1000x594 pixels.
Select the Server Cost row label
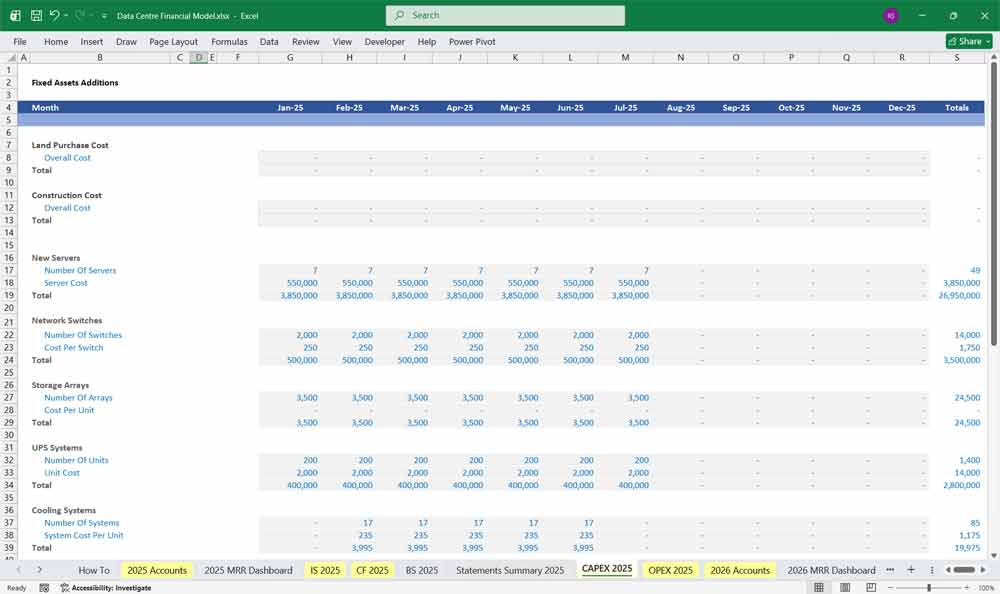(67, 282)
